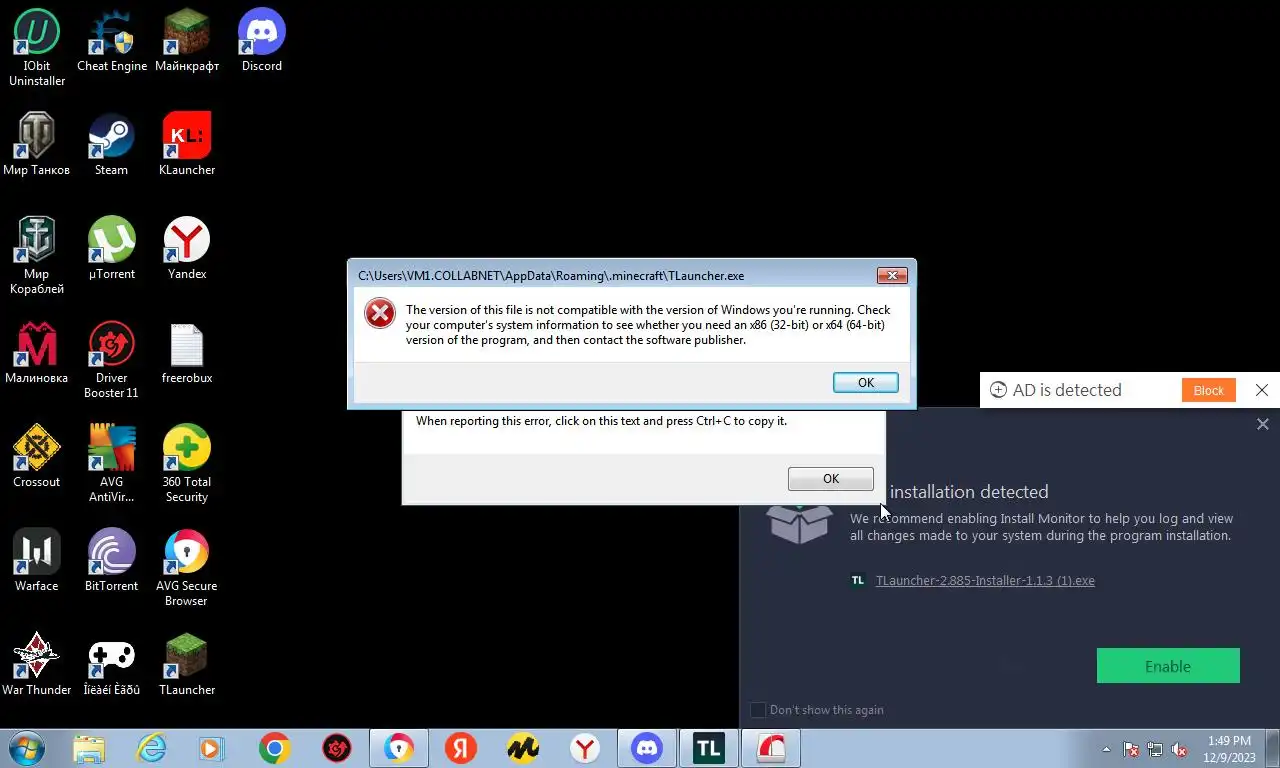
Task: Select the Driver Booster 11 icon
Action: click(112, 359)
